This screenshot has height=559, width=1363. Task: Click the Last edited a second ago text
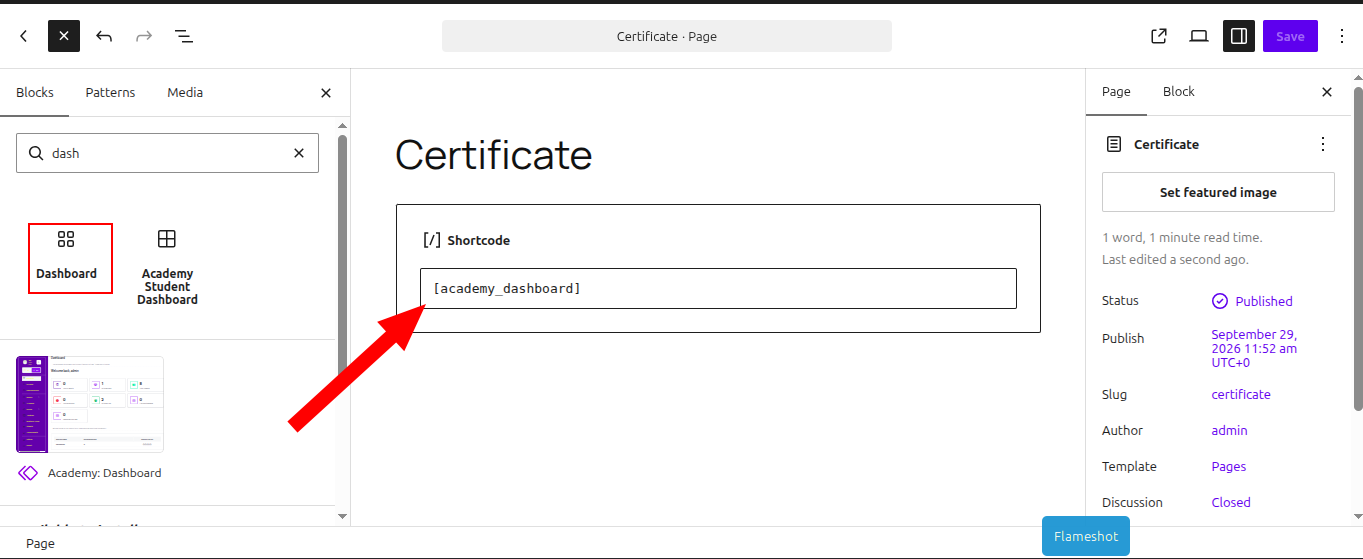1175,260
